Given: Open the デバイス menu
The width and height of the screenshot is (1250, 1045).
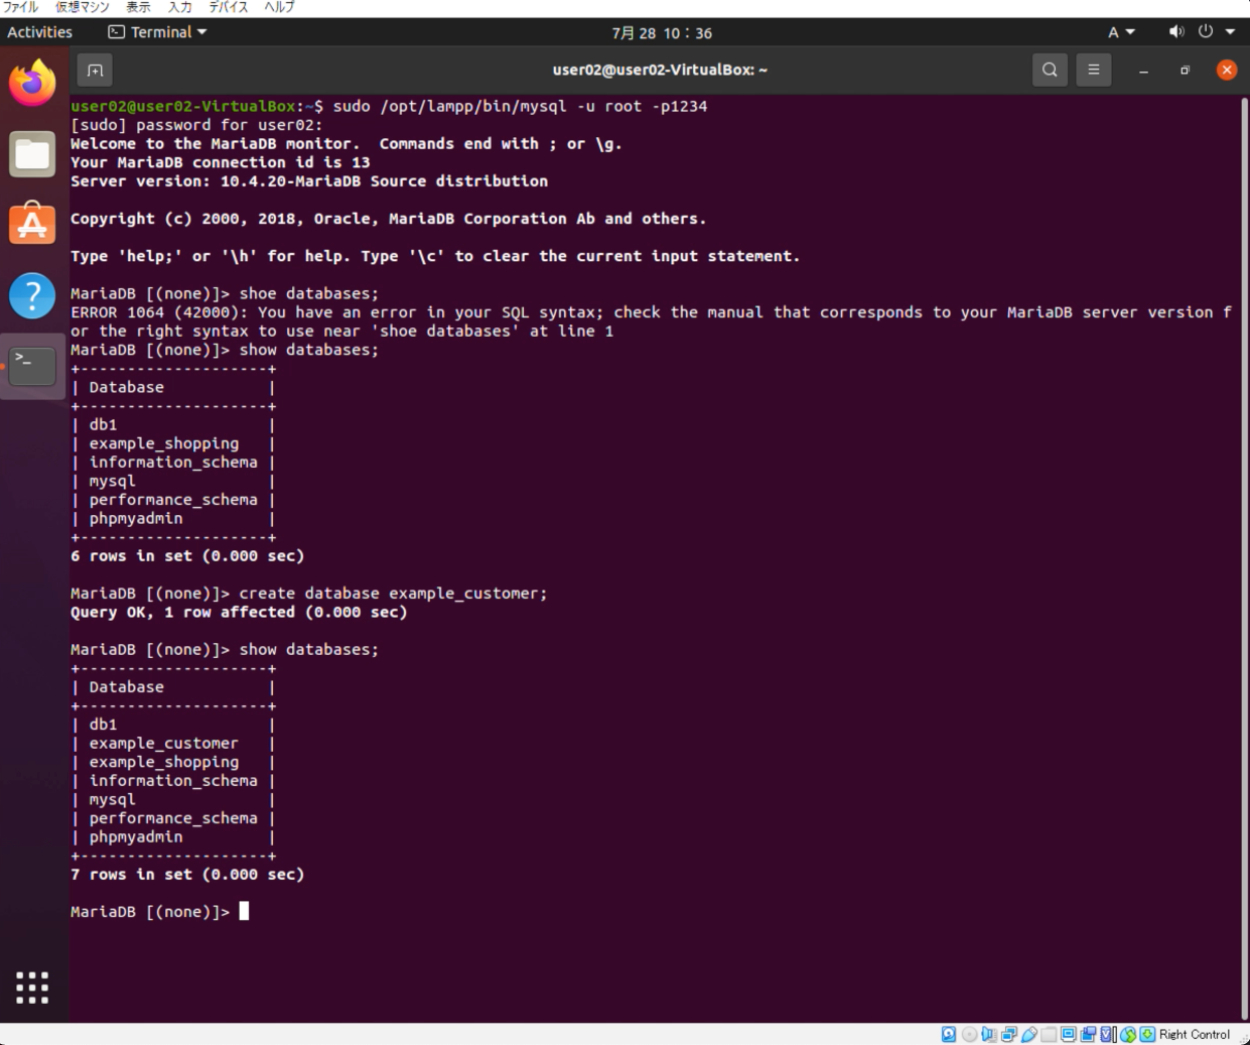Looking at the screenshot, I should 228,7.
